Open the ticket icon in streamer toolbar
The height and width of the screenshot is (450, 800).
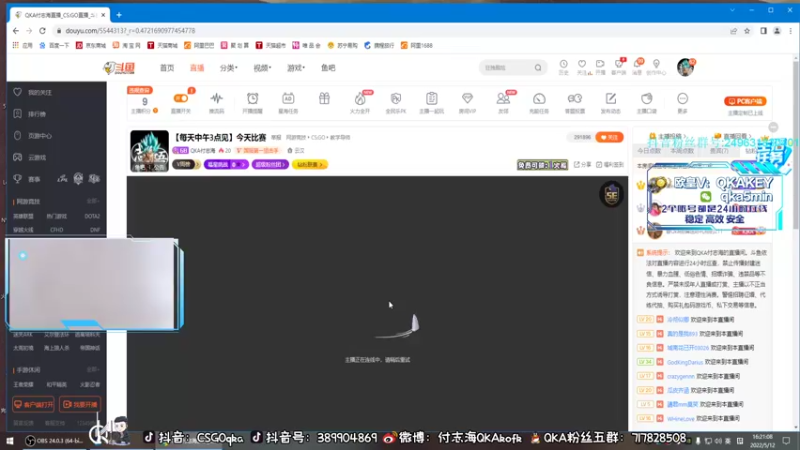coord(574,98)
